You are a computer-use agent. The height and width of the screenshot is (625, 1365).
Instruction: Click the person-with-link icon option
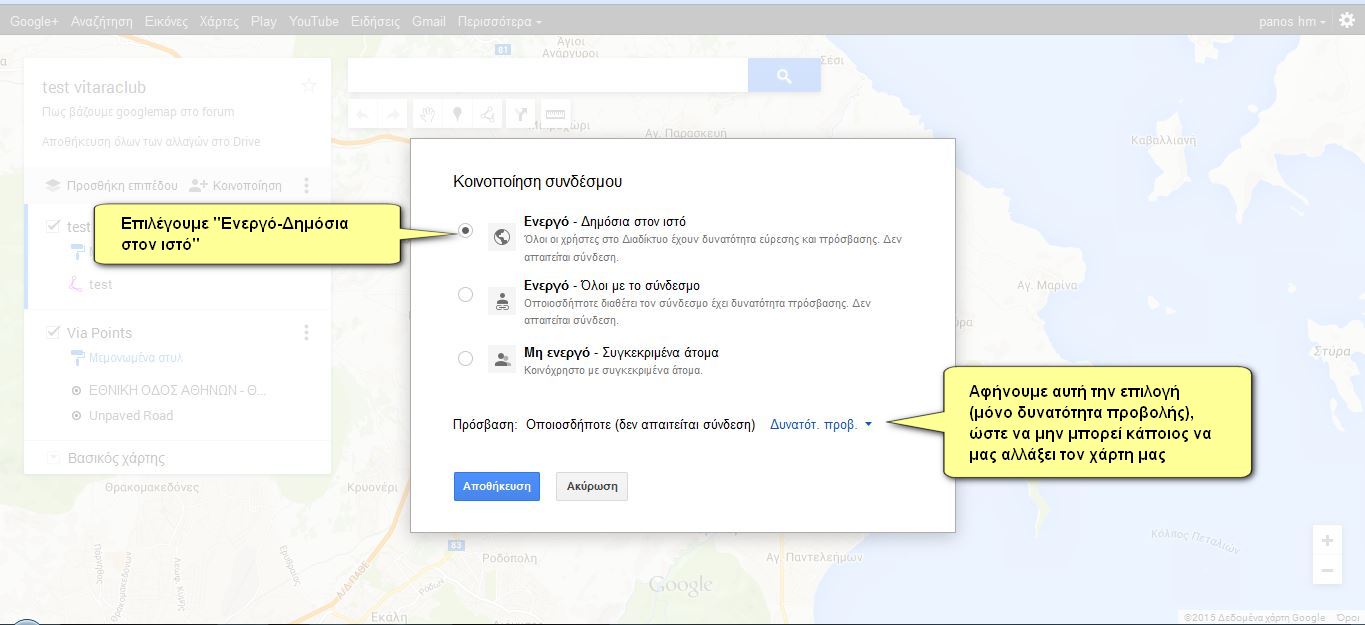point(502,301)
